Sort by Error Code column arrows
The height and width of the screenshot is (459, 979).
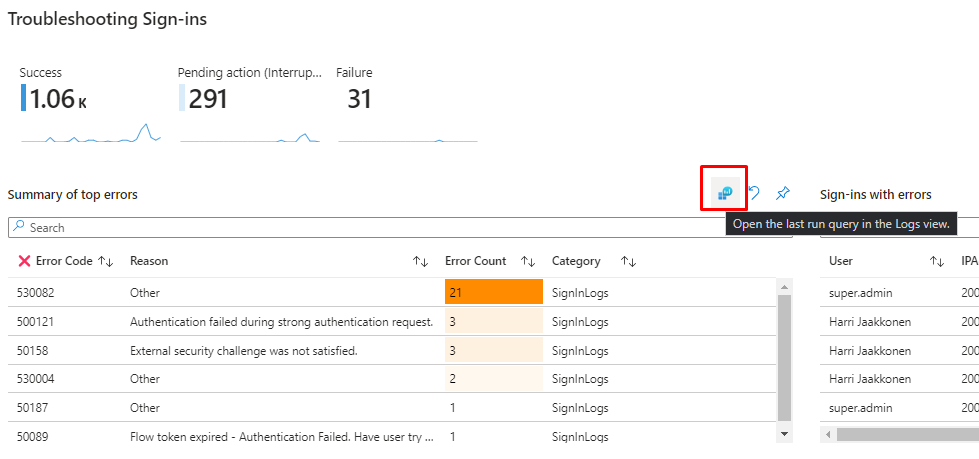coord(106,261)
